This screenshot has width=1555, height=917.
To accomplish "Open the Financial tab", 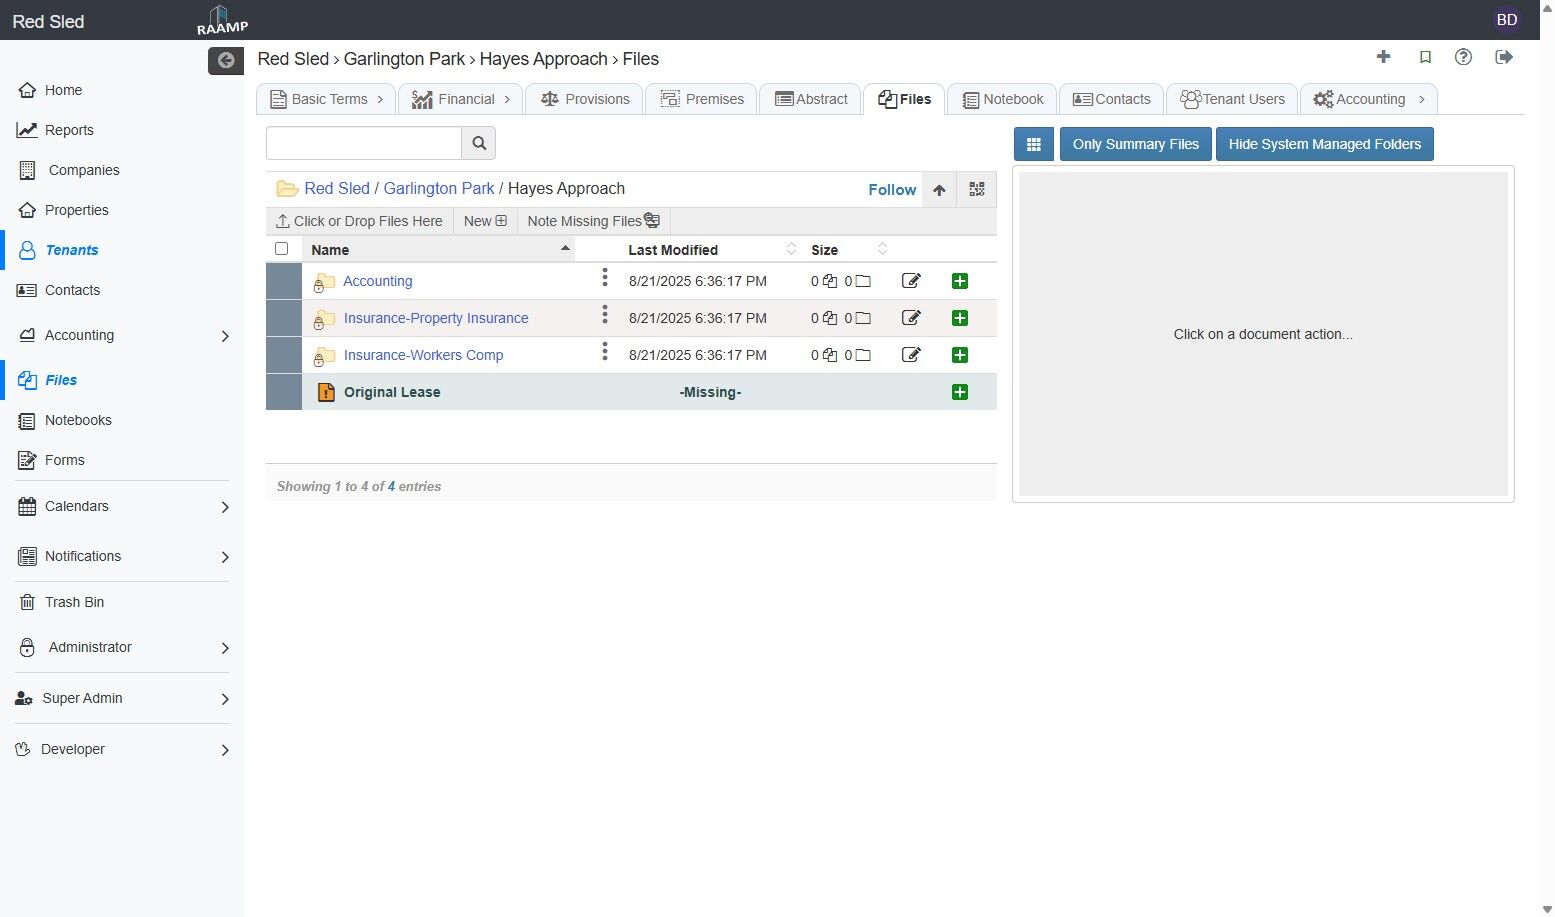I will pos(460,99).
